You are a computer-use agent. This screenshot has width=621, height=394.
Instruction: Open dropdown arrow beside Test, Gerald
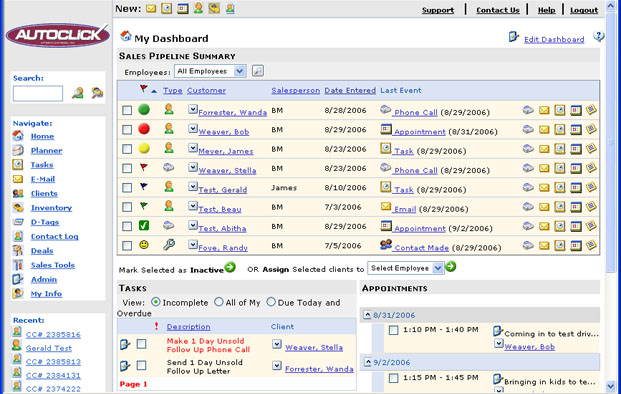[192, 187]
